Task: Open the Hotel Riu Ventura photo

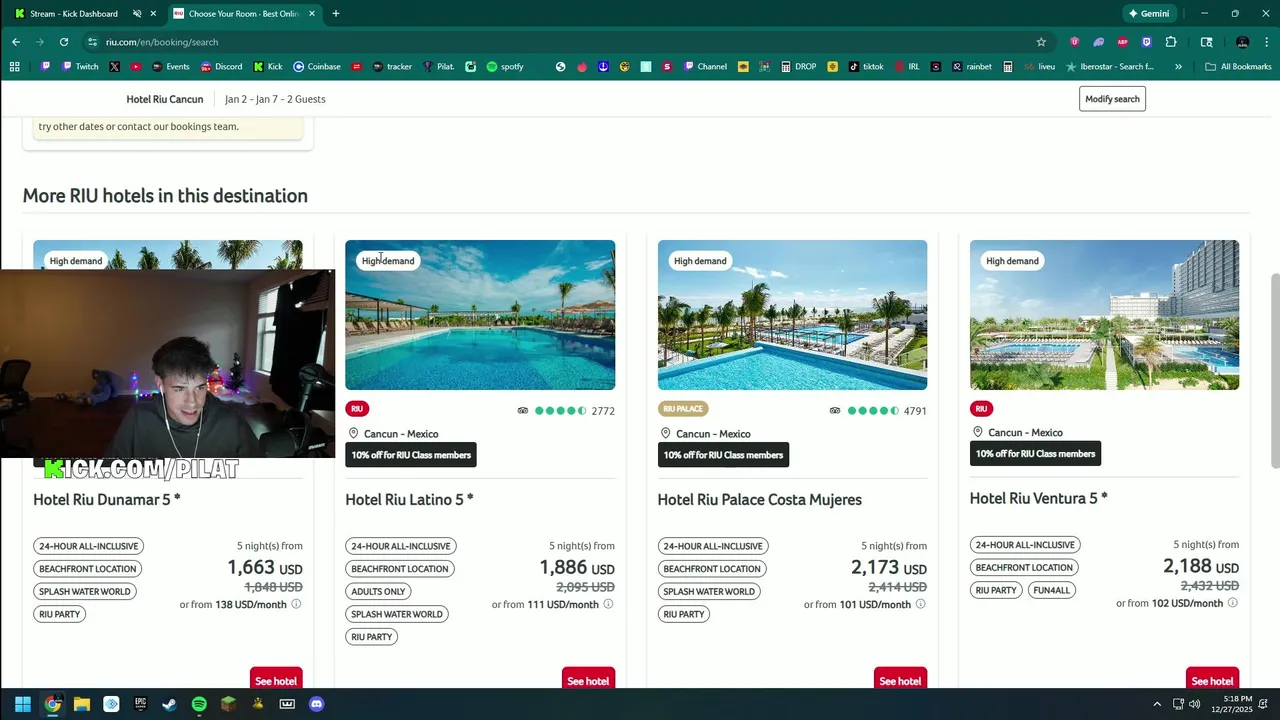Action: tap(1104, 315)
